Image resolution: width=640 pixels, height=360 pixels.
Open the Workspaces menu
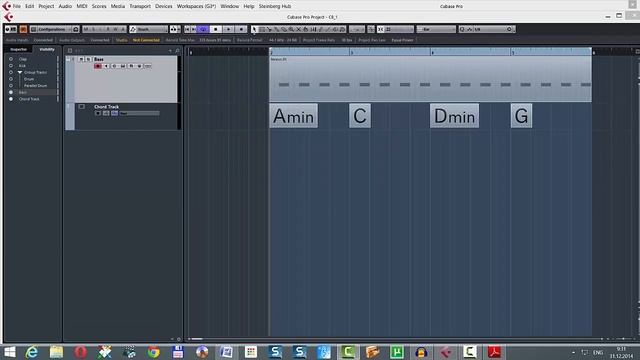pos(196,6)
